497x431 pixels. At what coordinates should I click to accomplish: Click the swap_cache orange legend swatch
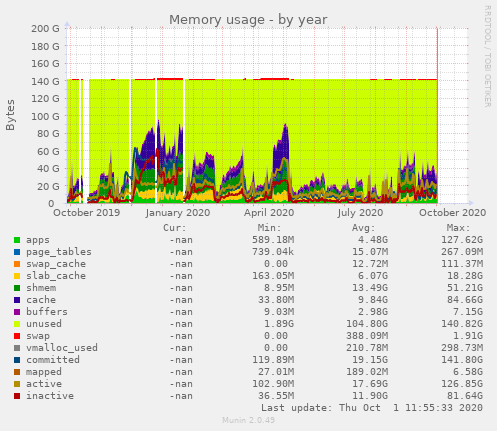(17, 264)
